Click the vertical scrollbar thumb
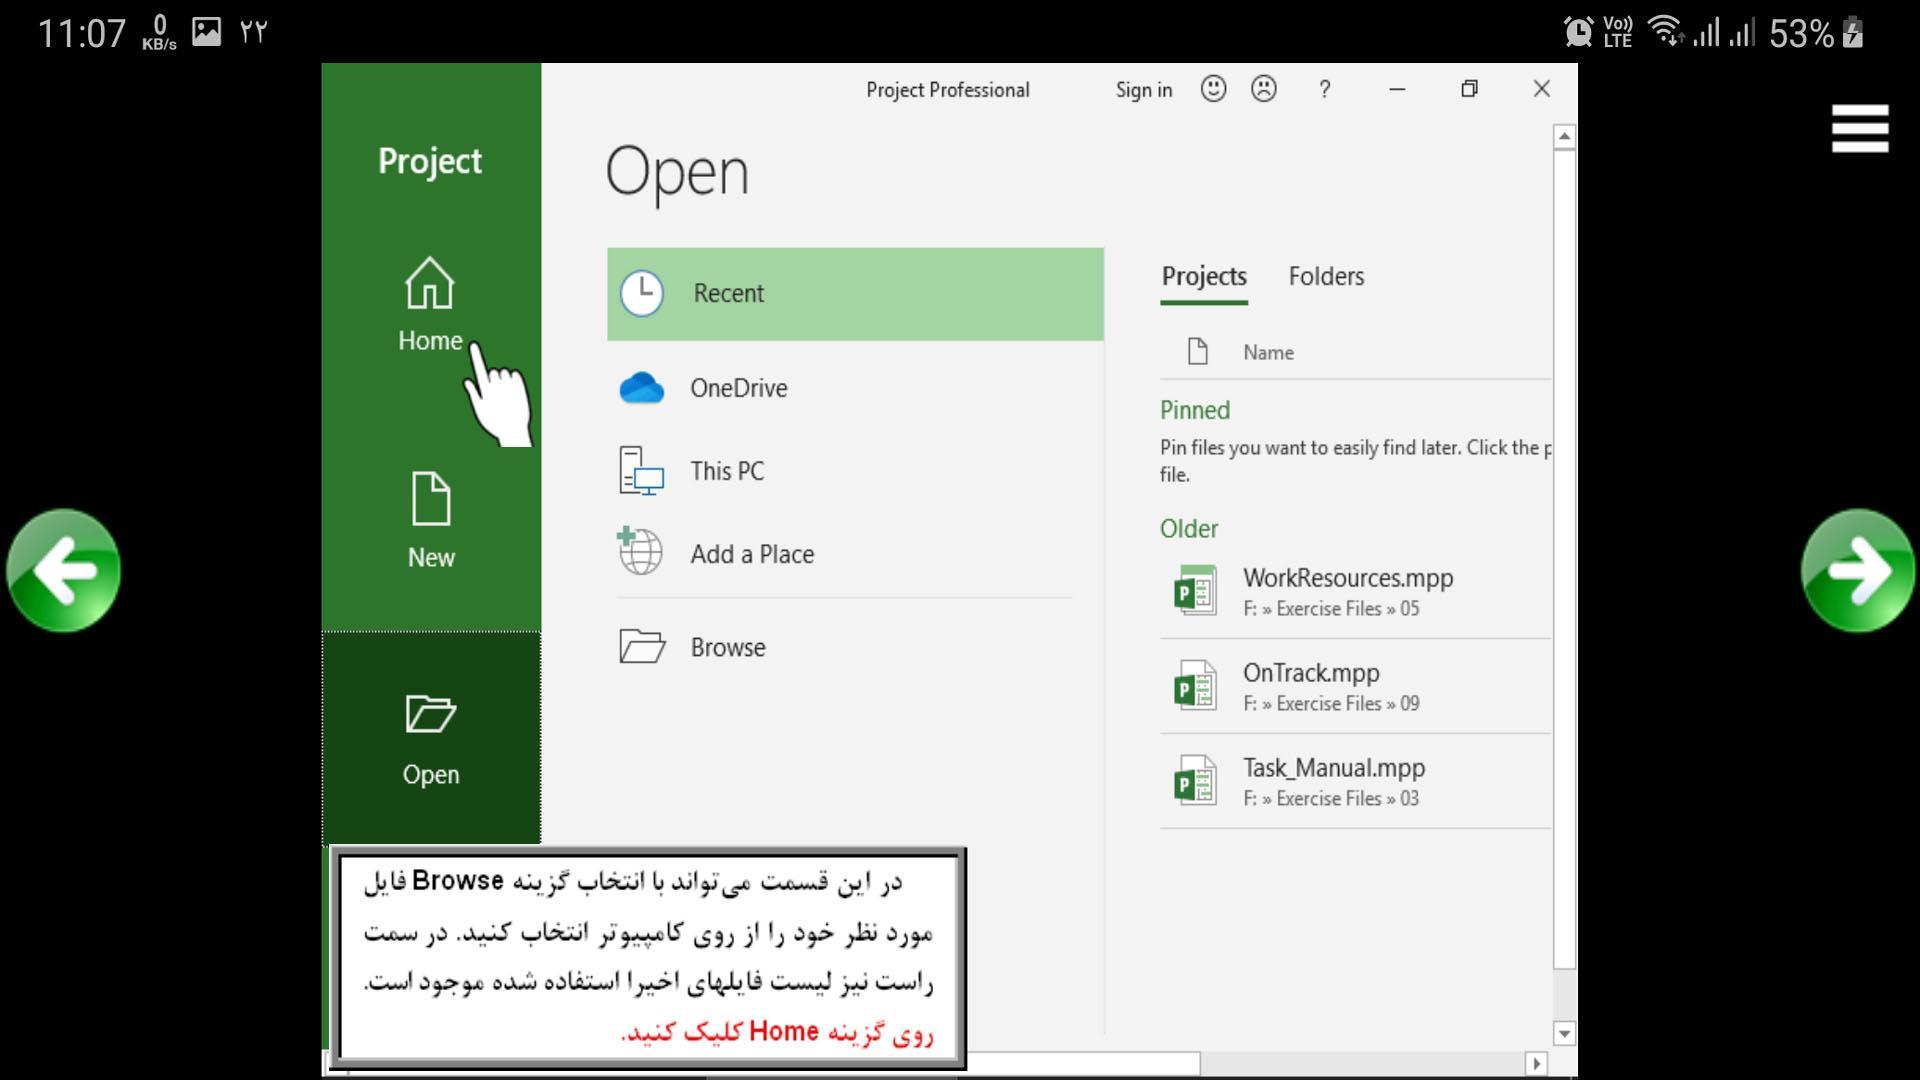Viewport: 1920px width, 1080px height. [1565, 558]
